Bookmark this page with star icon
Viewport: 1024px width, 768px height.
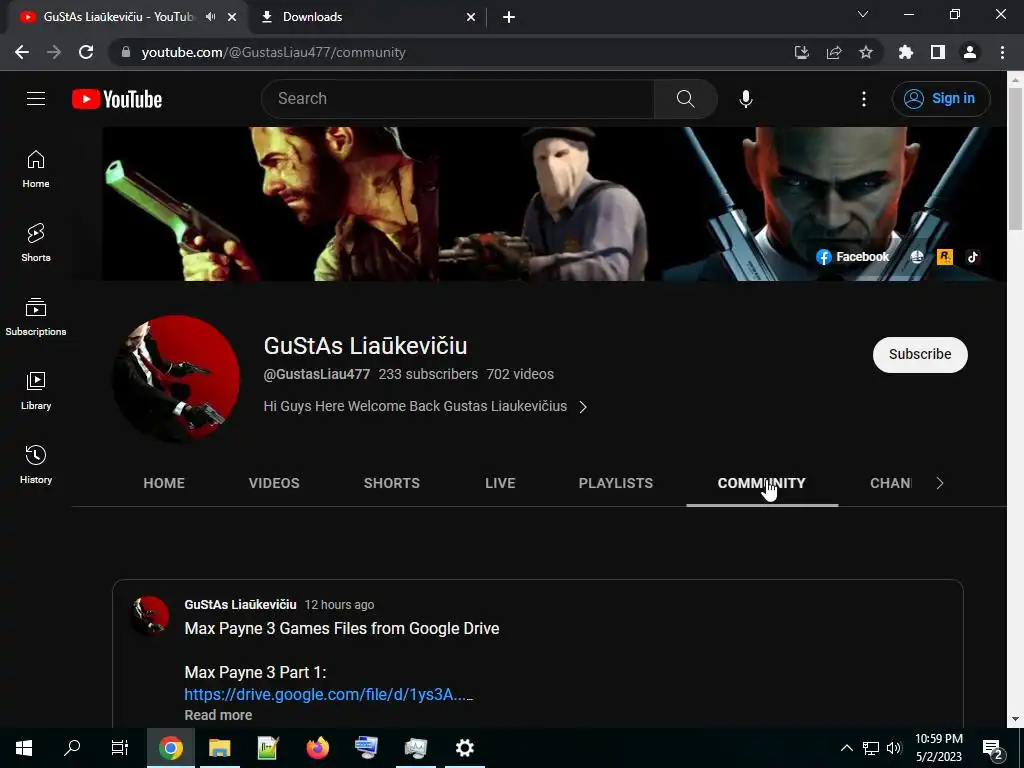pos(866,52)
